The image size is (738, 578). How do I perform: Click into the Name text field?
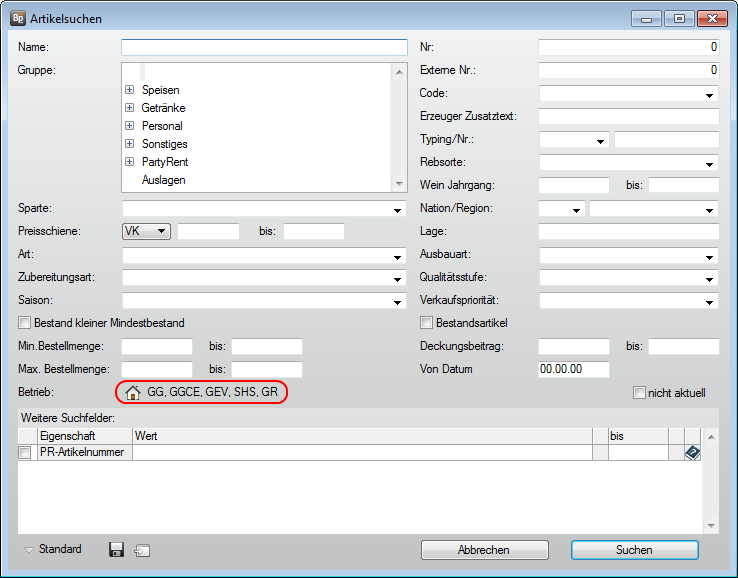pos(264,48)
